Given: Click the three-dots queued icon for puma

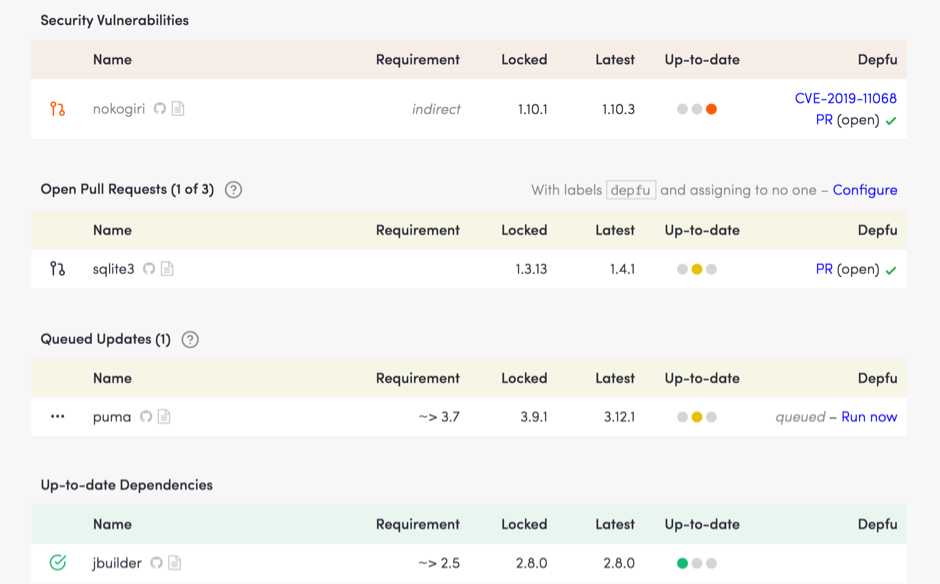Looking at the screenshot, I should click(x=58, y=417).
